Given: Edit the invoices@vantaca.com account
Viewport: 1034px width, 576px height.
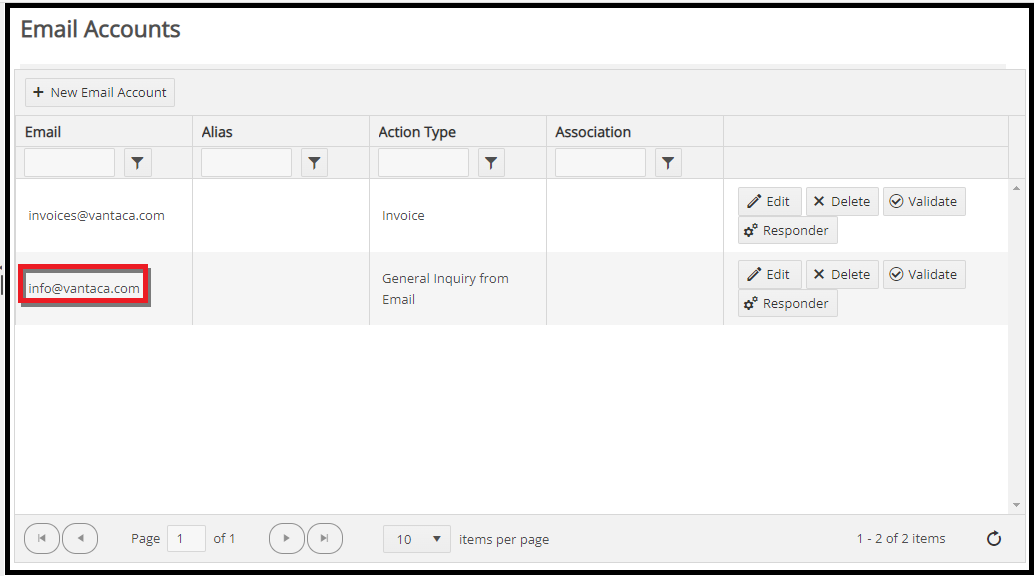Looking at the screenshot, I should [x=769, y=201].
